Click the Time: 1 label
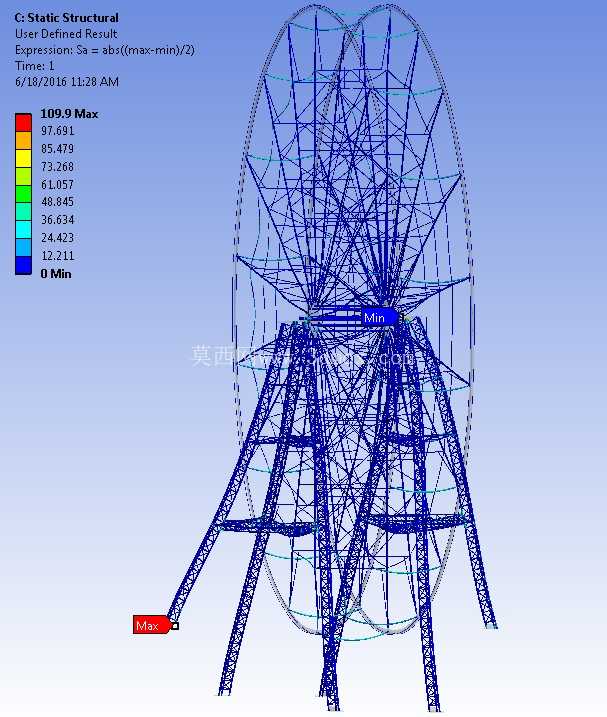 34,66
